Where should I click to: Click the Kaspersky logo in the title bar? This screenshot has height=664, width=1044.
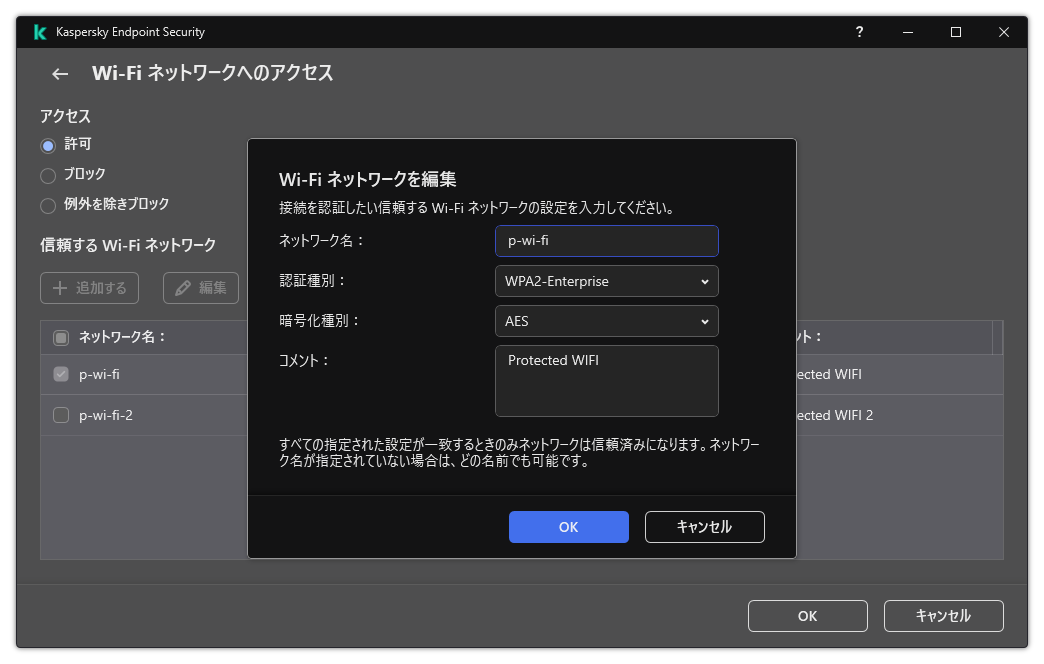(40, 32)
